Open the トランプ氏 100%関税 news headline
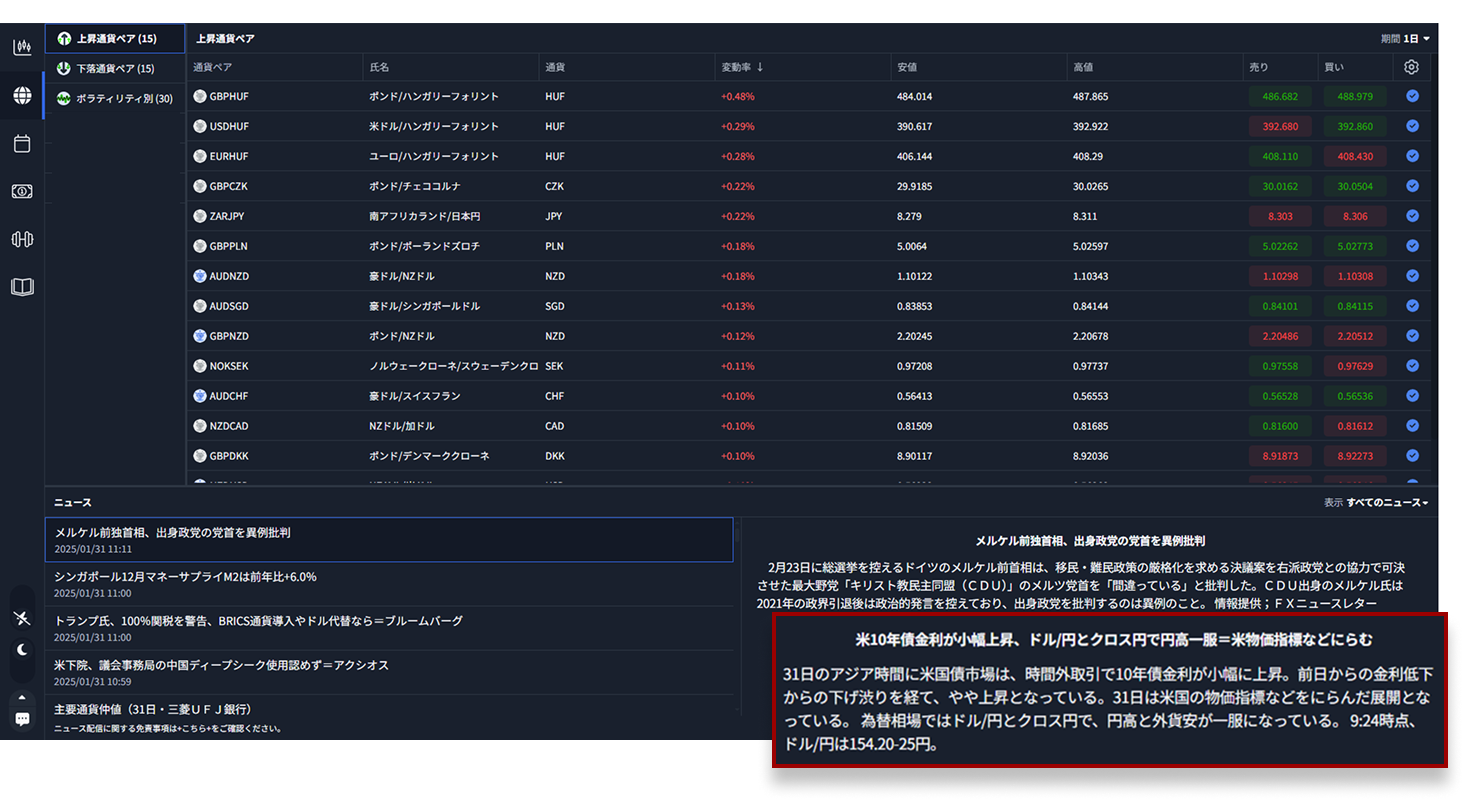Screen dimensions: 1464x800 coord(259,621)
